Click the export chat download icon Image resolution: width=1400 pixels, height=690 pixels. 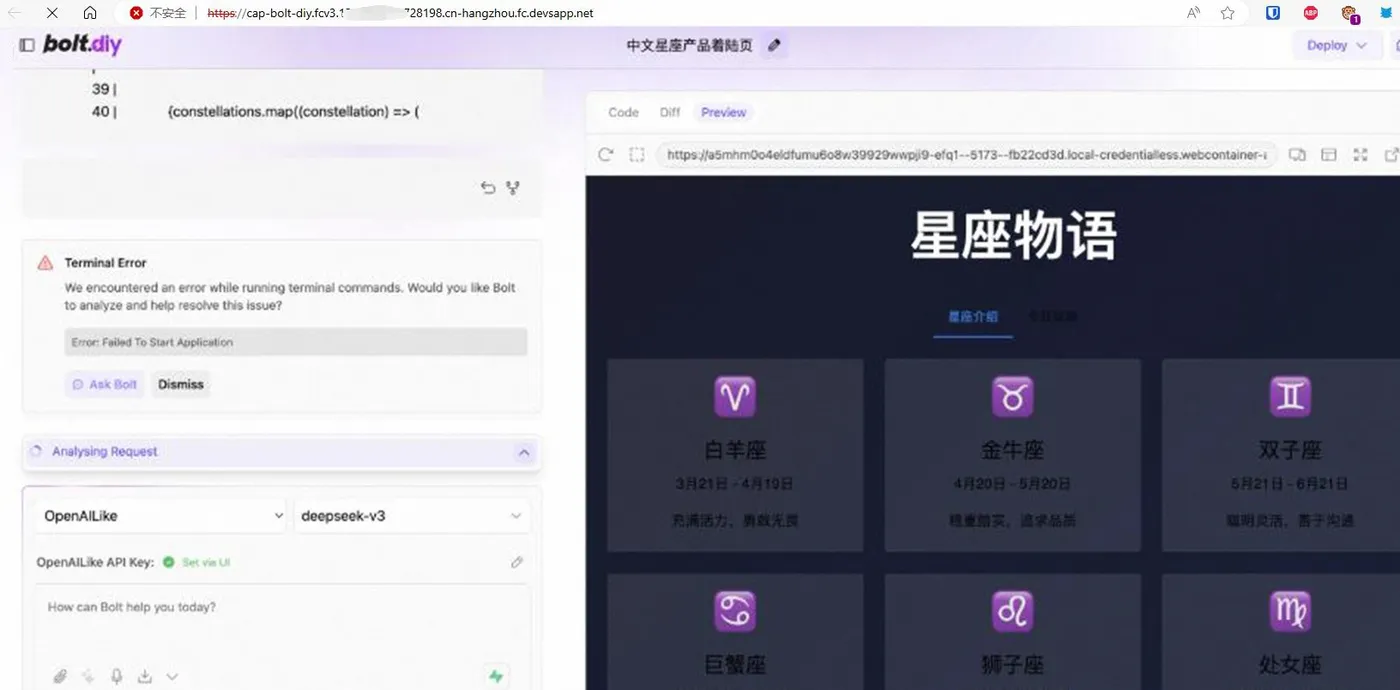(x=144, y=677)
